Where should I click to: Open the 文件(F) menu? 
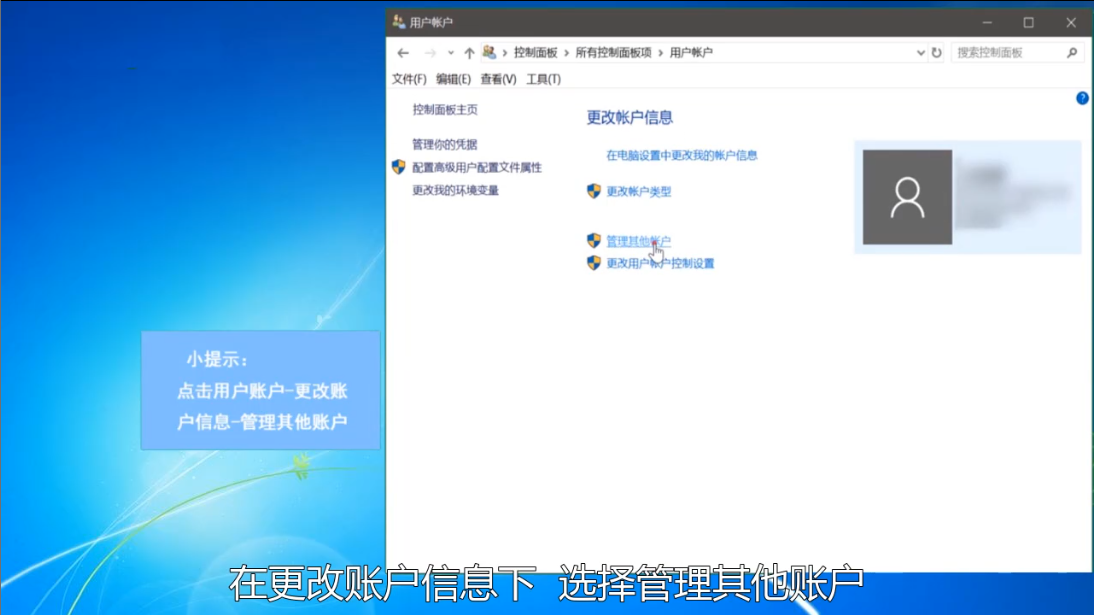pyautogui.click(x=409, y=79)
